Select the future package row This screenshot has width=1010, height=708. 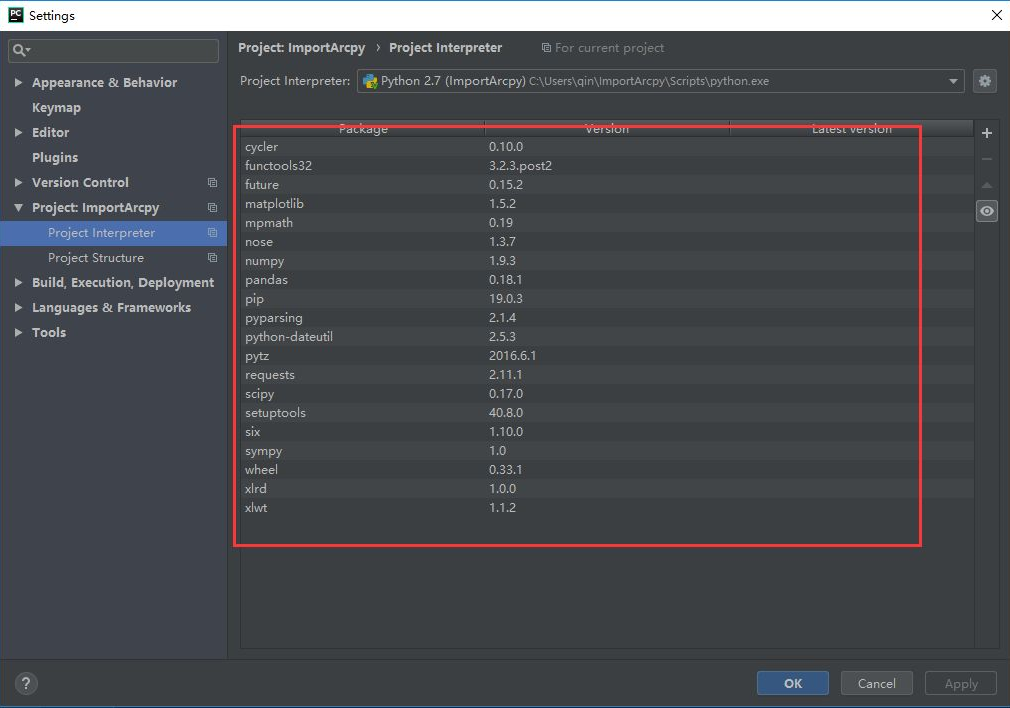[607, 185]
